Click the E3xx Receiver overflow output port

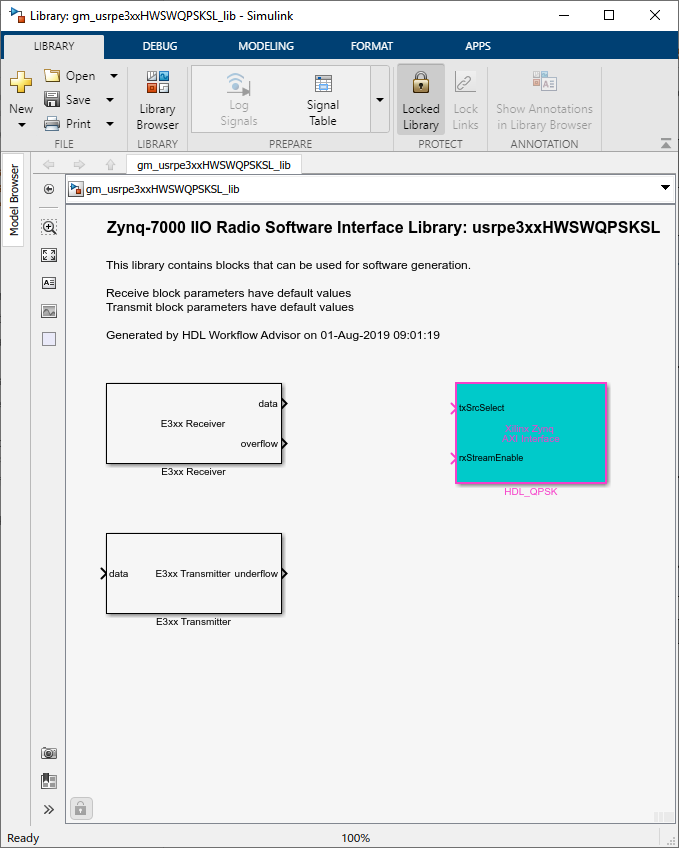tap(284, 443)
